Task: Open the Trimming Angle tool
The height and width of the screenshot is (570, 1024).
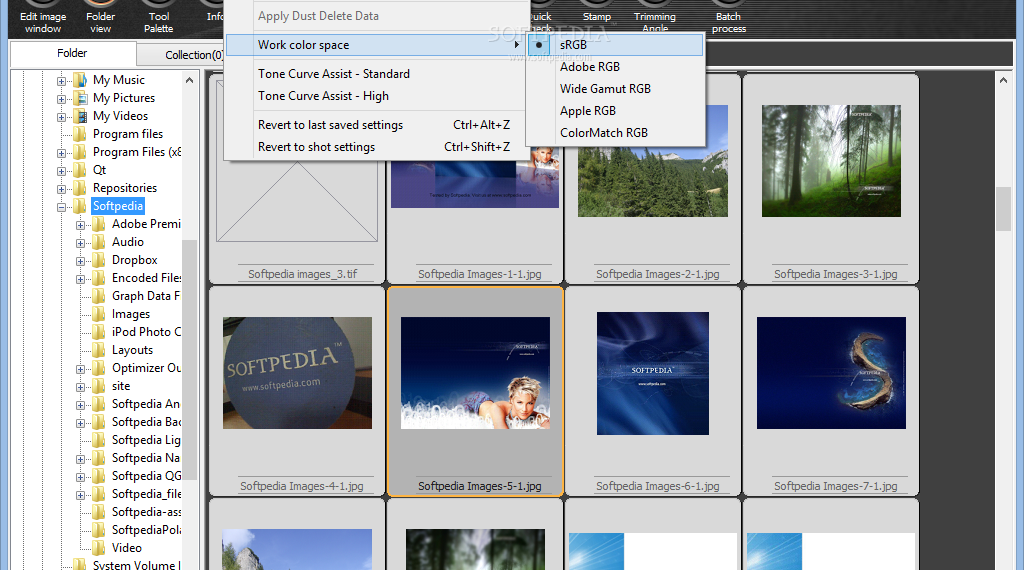Action: tap(654, 17)
